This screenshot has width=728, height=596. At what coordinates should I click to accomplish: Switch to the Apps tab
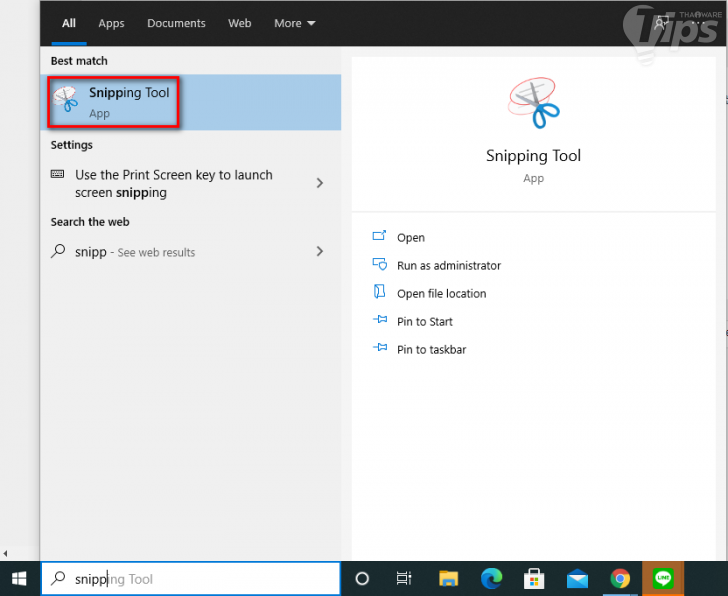[111, 23]
